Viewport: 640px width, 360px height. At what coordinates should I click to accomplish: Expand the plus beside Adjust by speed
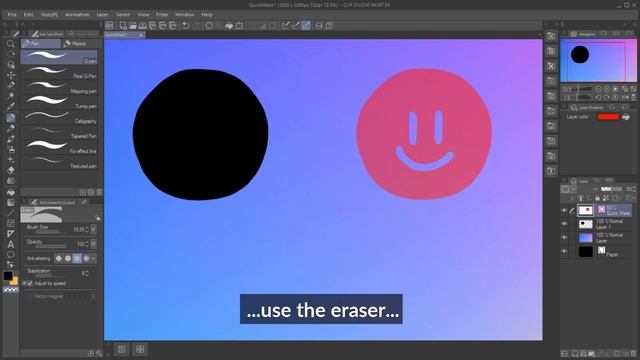pyautogui.click(x=24, y=283)
